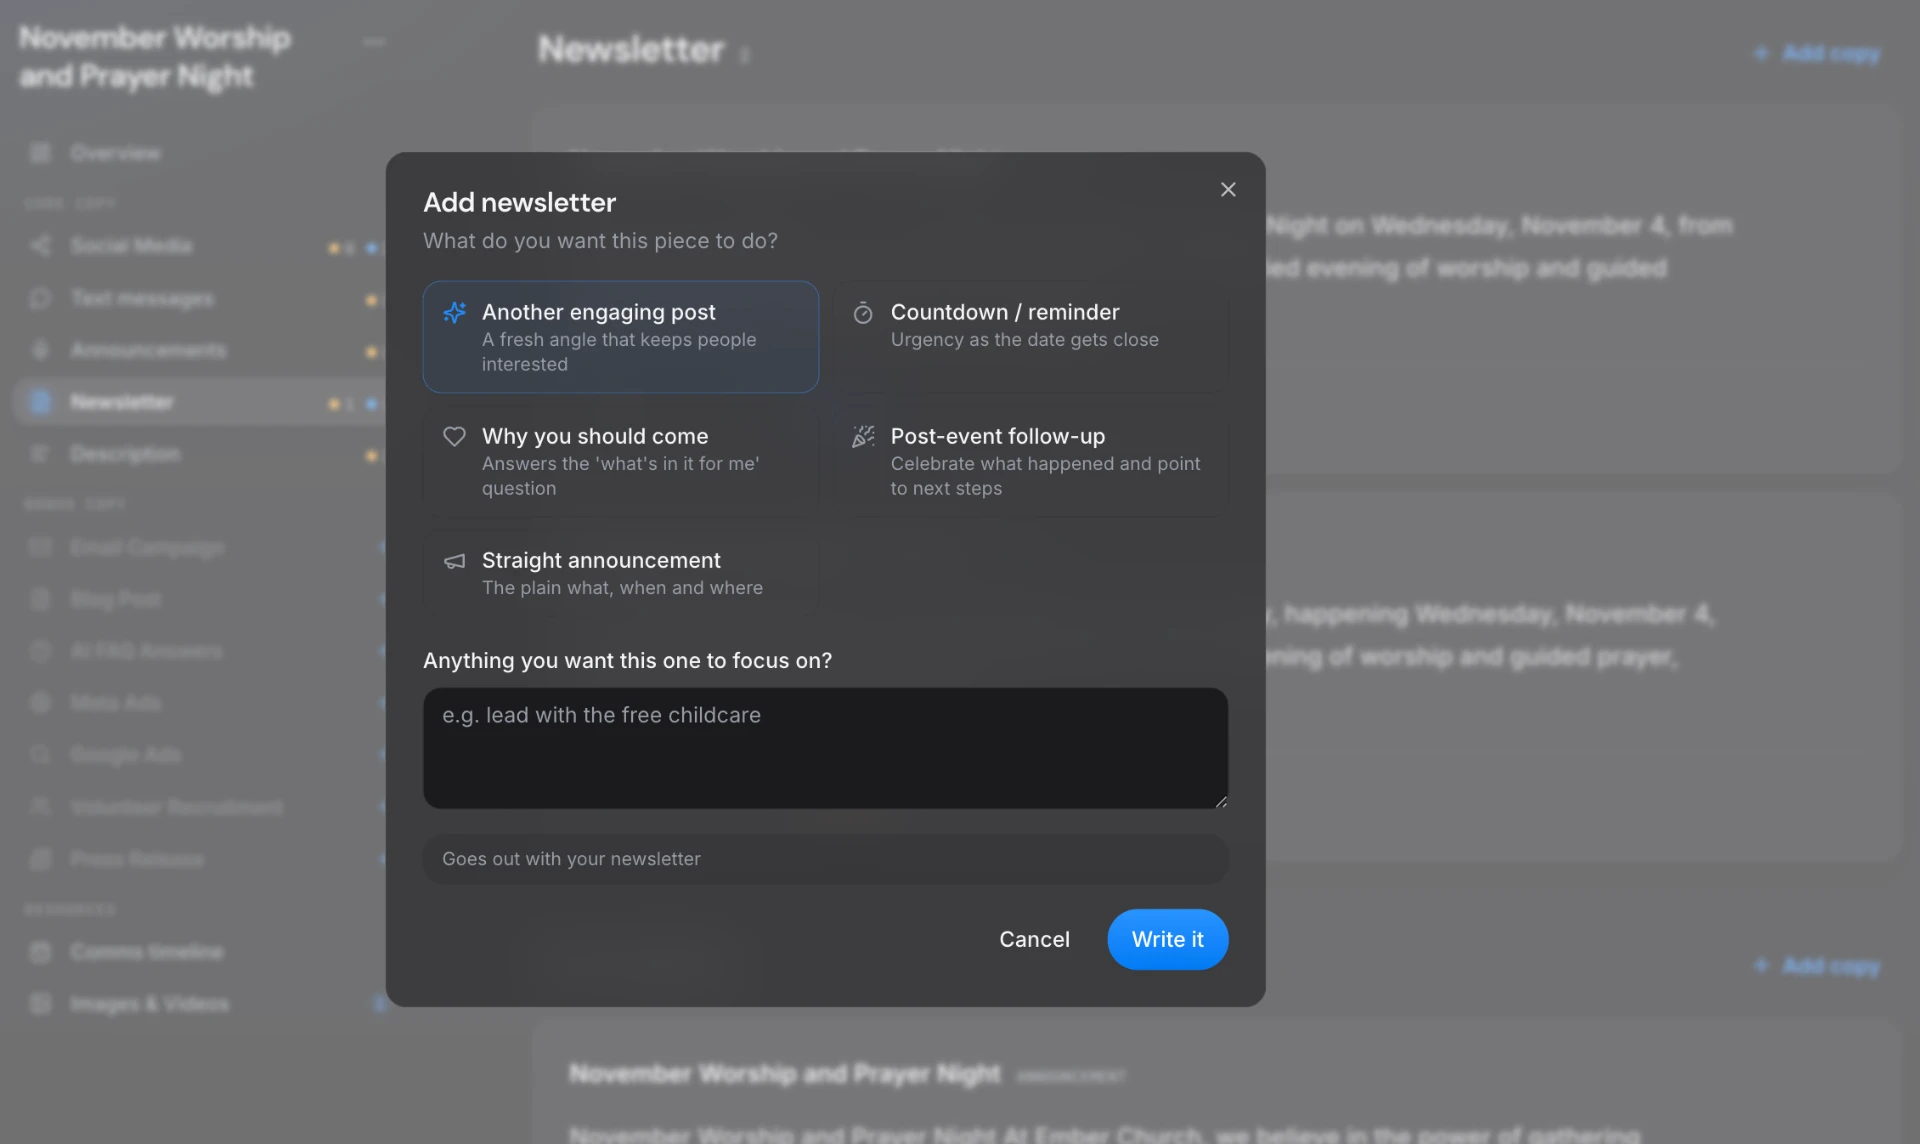Screen dimensions: 1920x1144
Task: Open Meta Ads in the sidebar
Action: click(x=200, y=703)
